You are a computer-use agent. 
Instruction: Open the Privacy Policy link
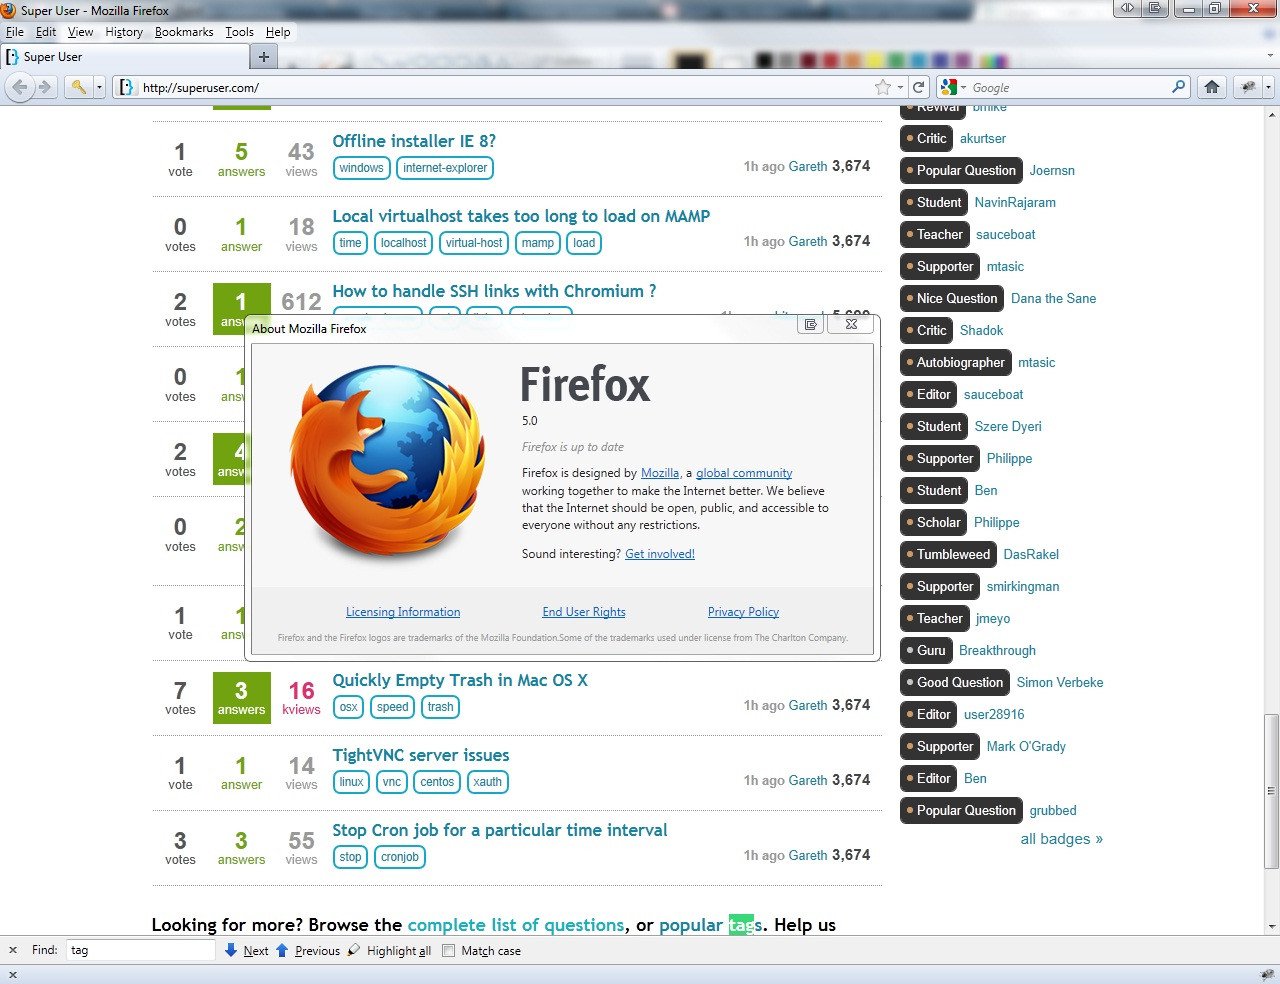click(743, 612)
